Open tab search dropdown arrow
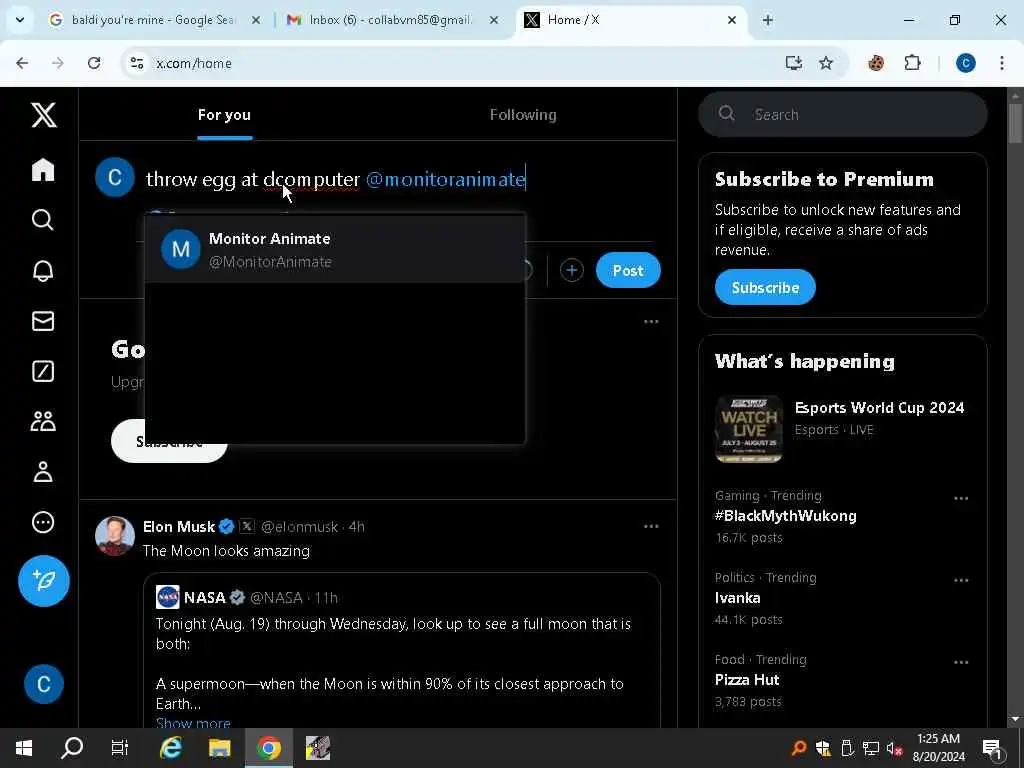1024x768 pixels. coord(20,20)
